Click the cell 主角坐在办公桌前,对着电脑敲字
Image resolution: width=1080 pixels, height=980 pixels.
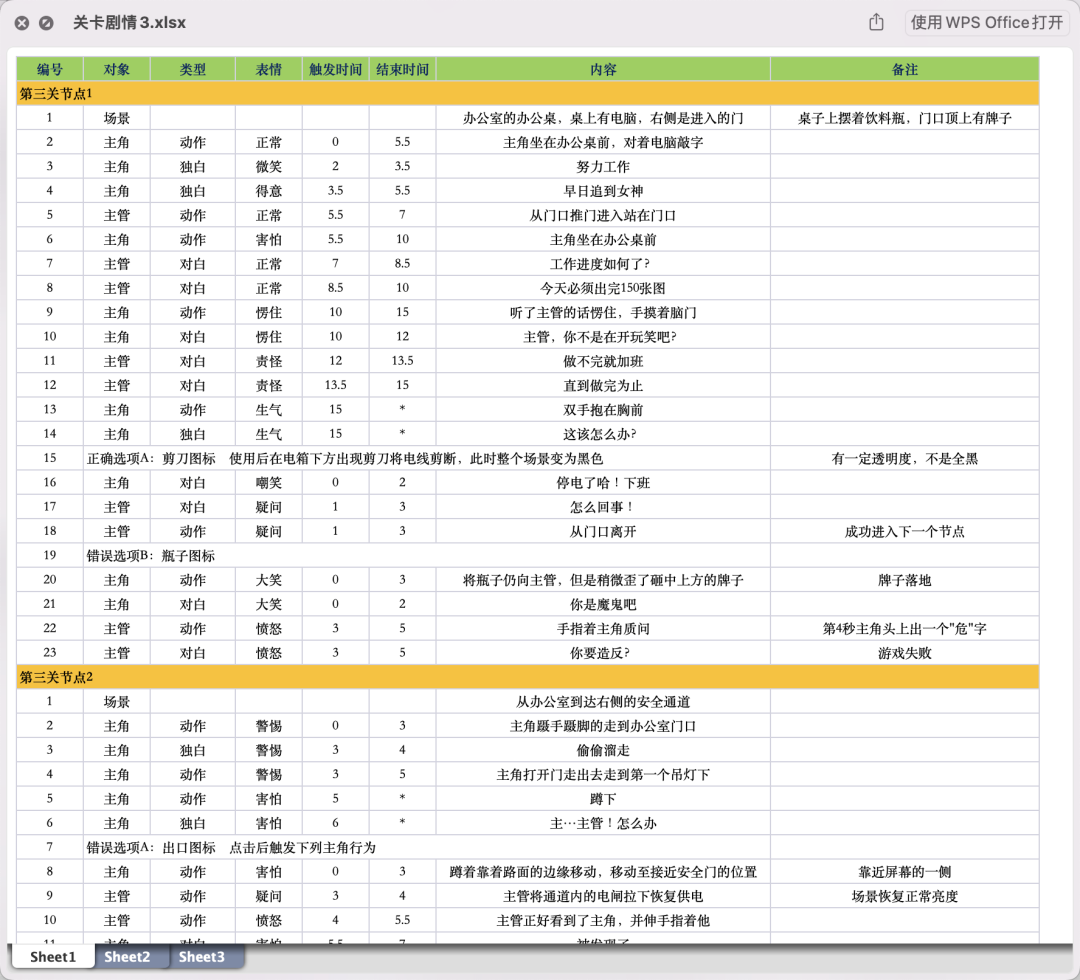coord(603,142)
